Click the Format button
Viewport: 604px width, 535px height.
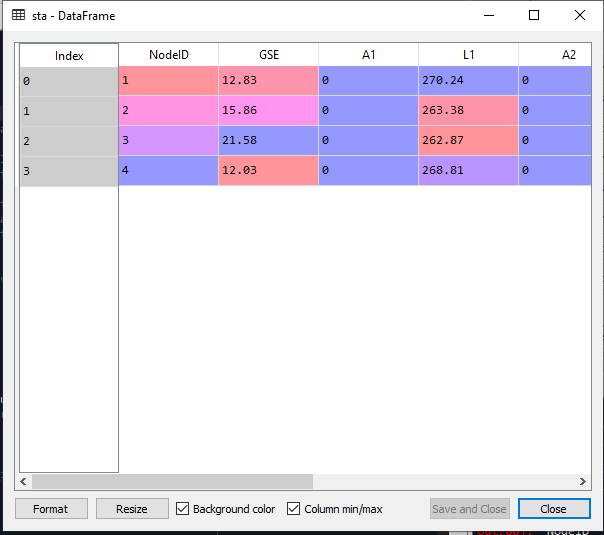click(51, 509)
